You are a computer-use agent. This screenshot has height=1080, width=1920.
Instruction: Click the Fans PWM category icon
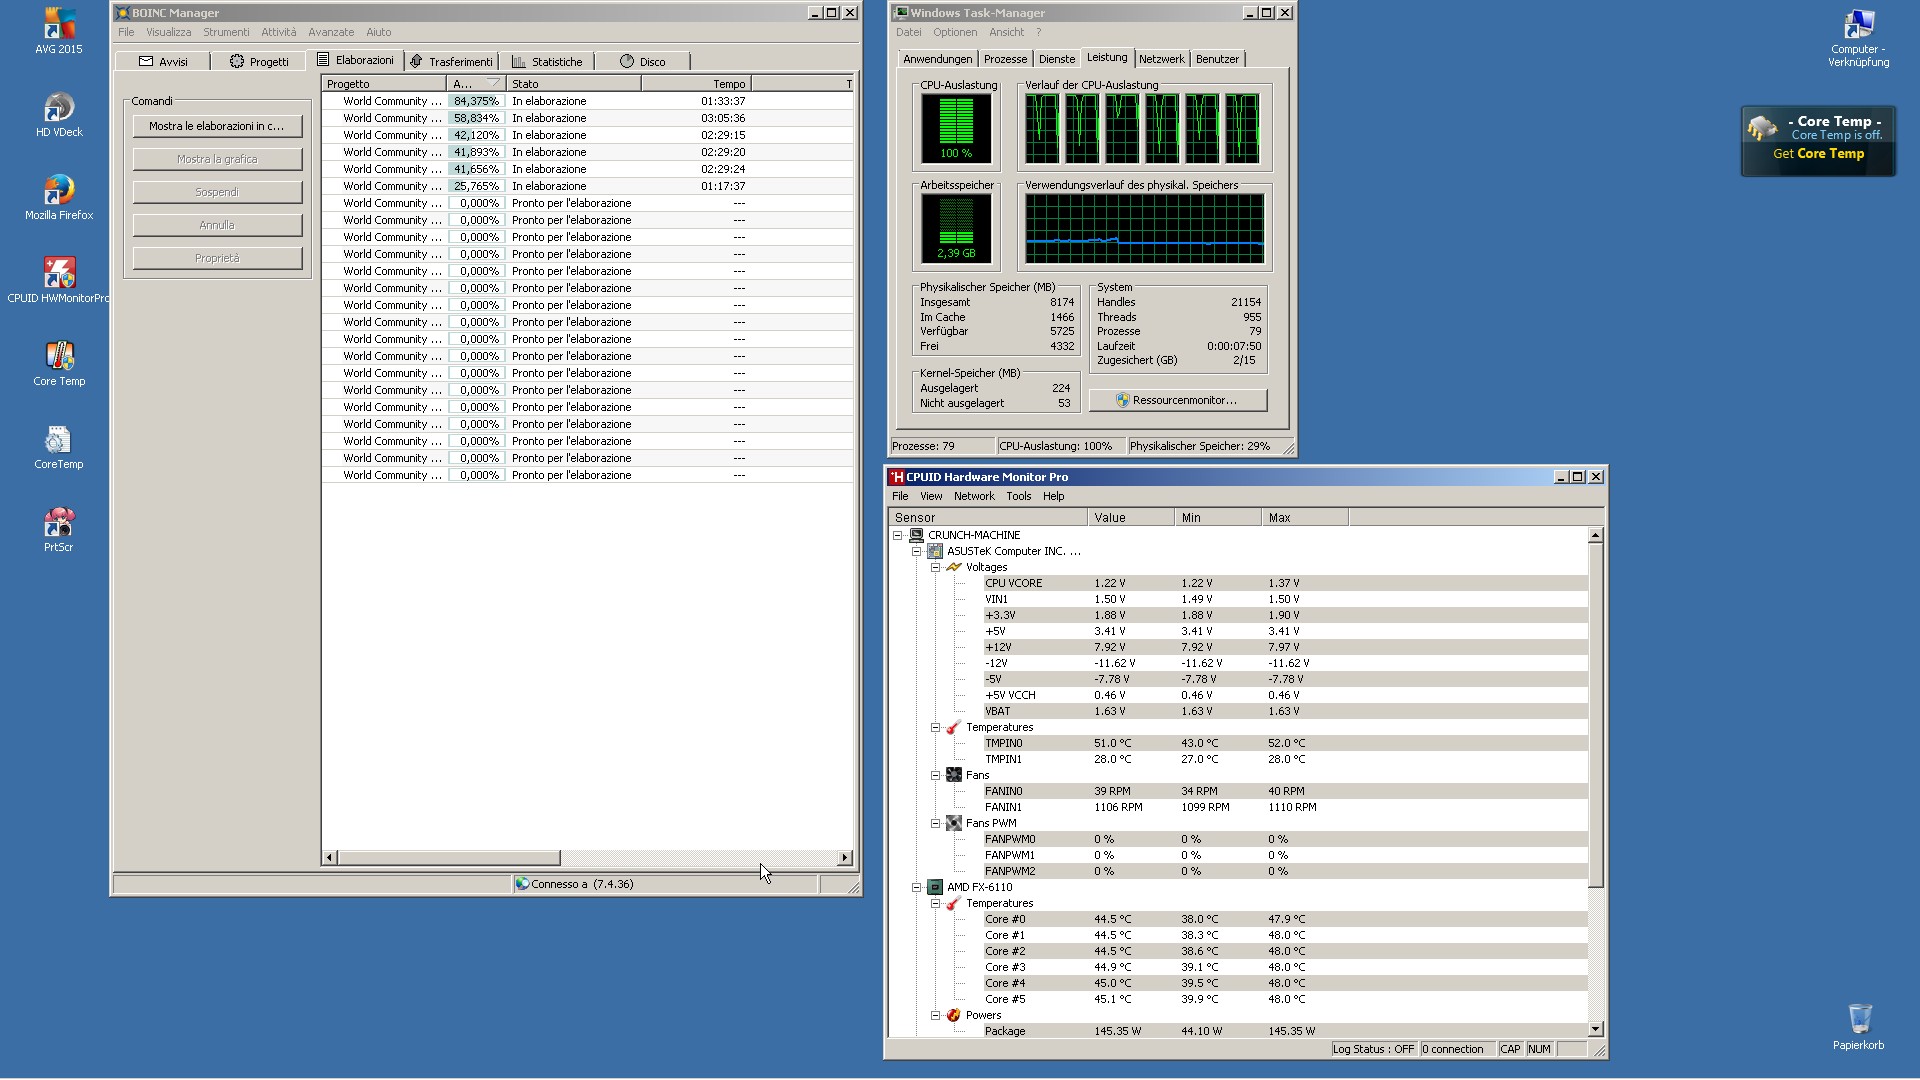tap(954, 823)
